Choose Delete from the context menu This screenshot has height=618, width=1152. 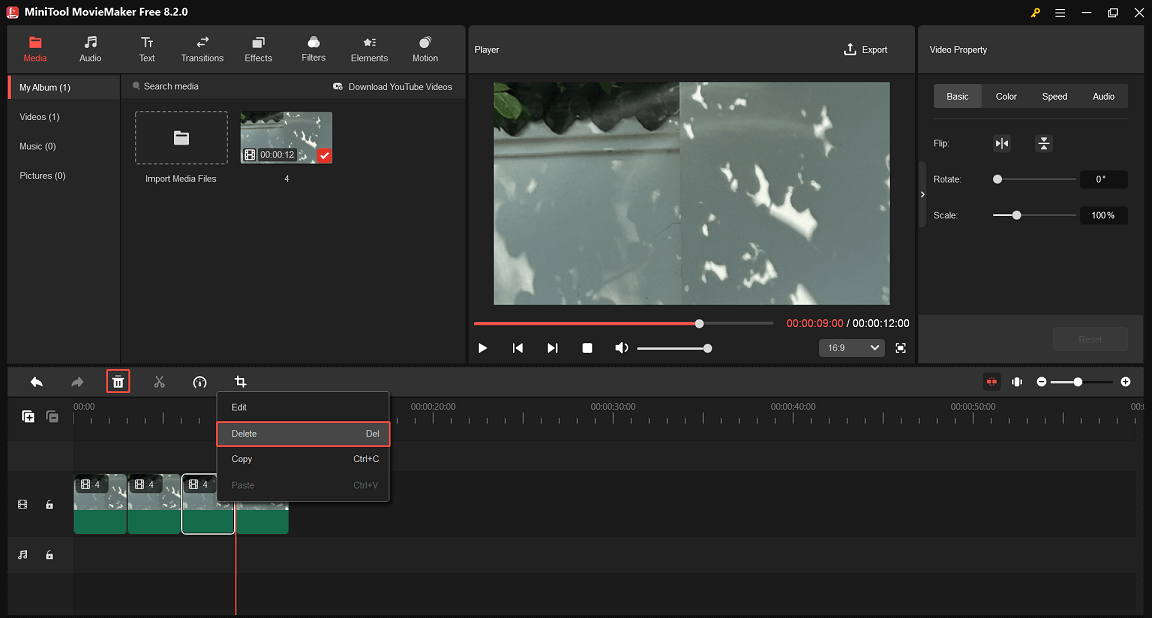point(303,434)
